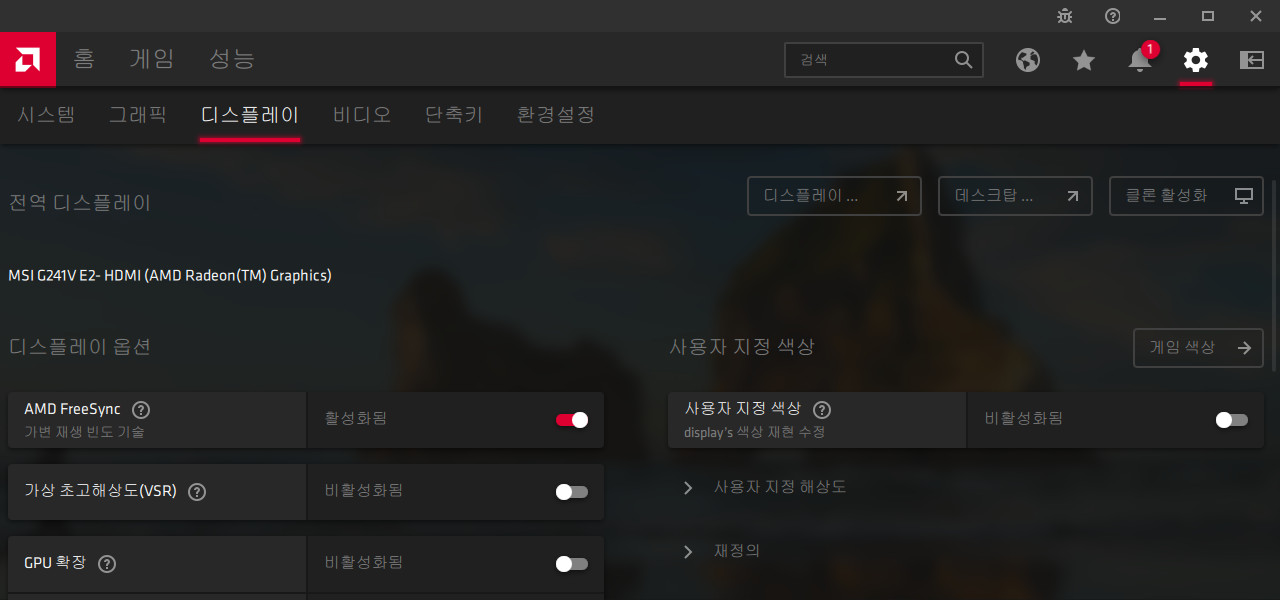1280x600 pixels.
Task: Switch to the 단축키 sub-tab
Action: pyautogui.click(x=454, y=114)
